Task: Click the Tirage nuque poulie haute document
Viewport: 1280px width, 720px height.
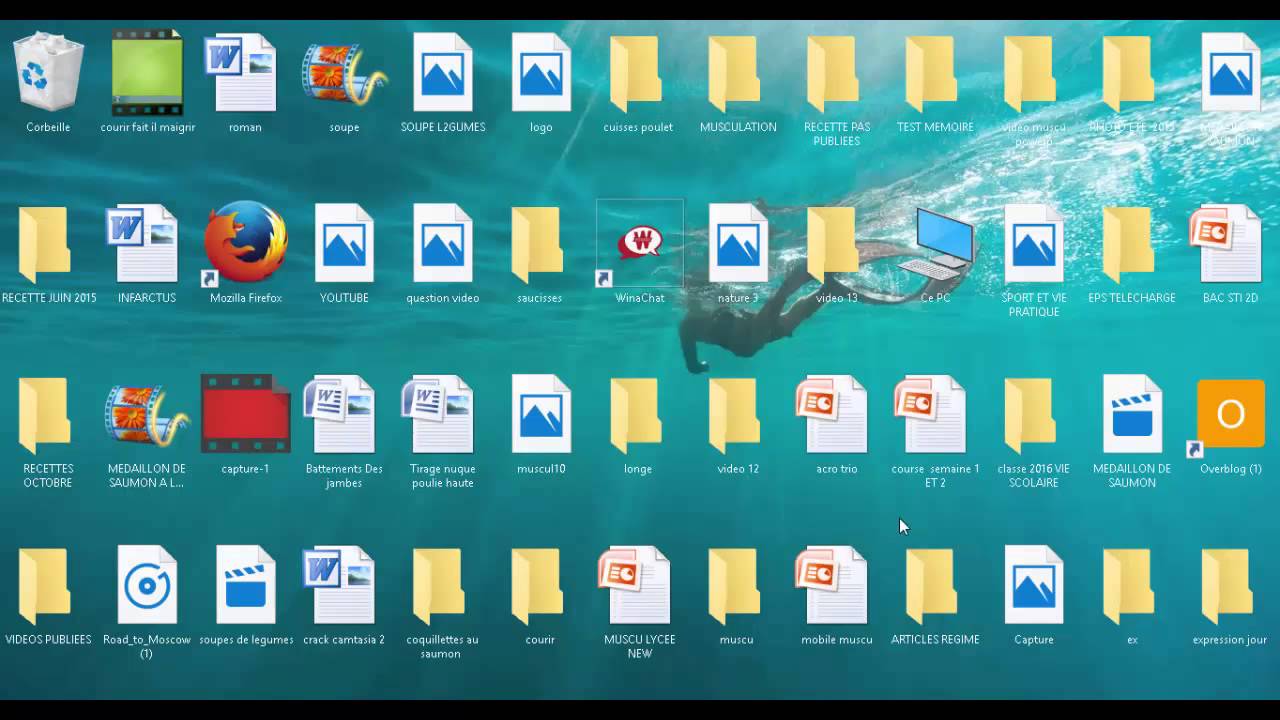Action: click(442, 415)
